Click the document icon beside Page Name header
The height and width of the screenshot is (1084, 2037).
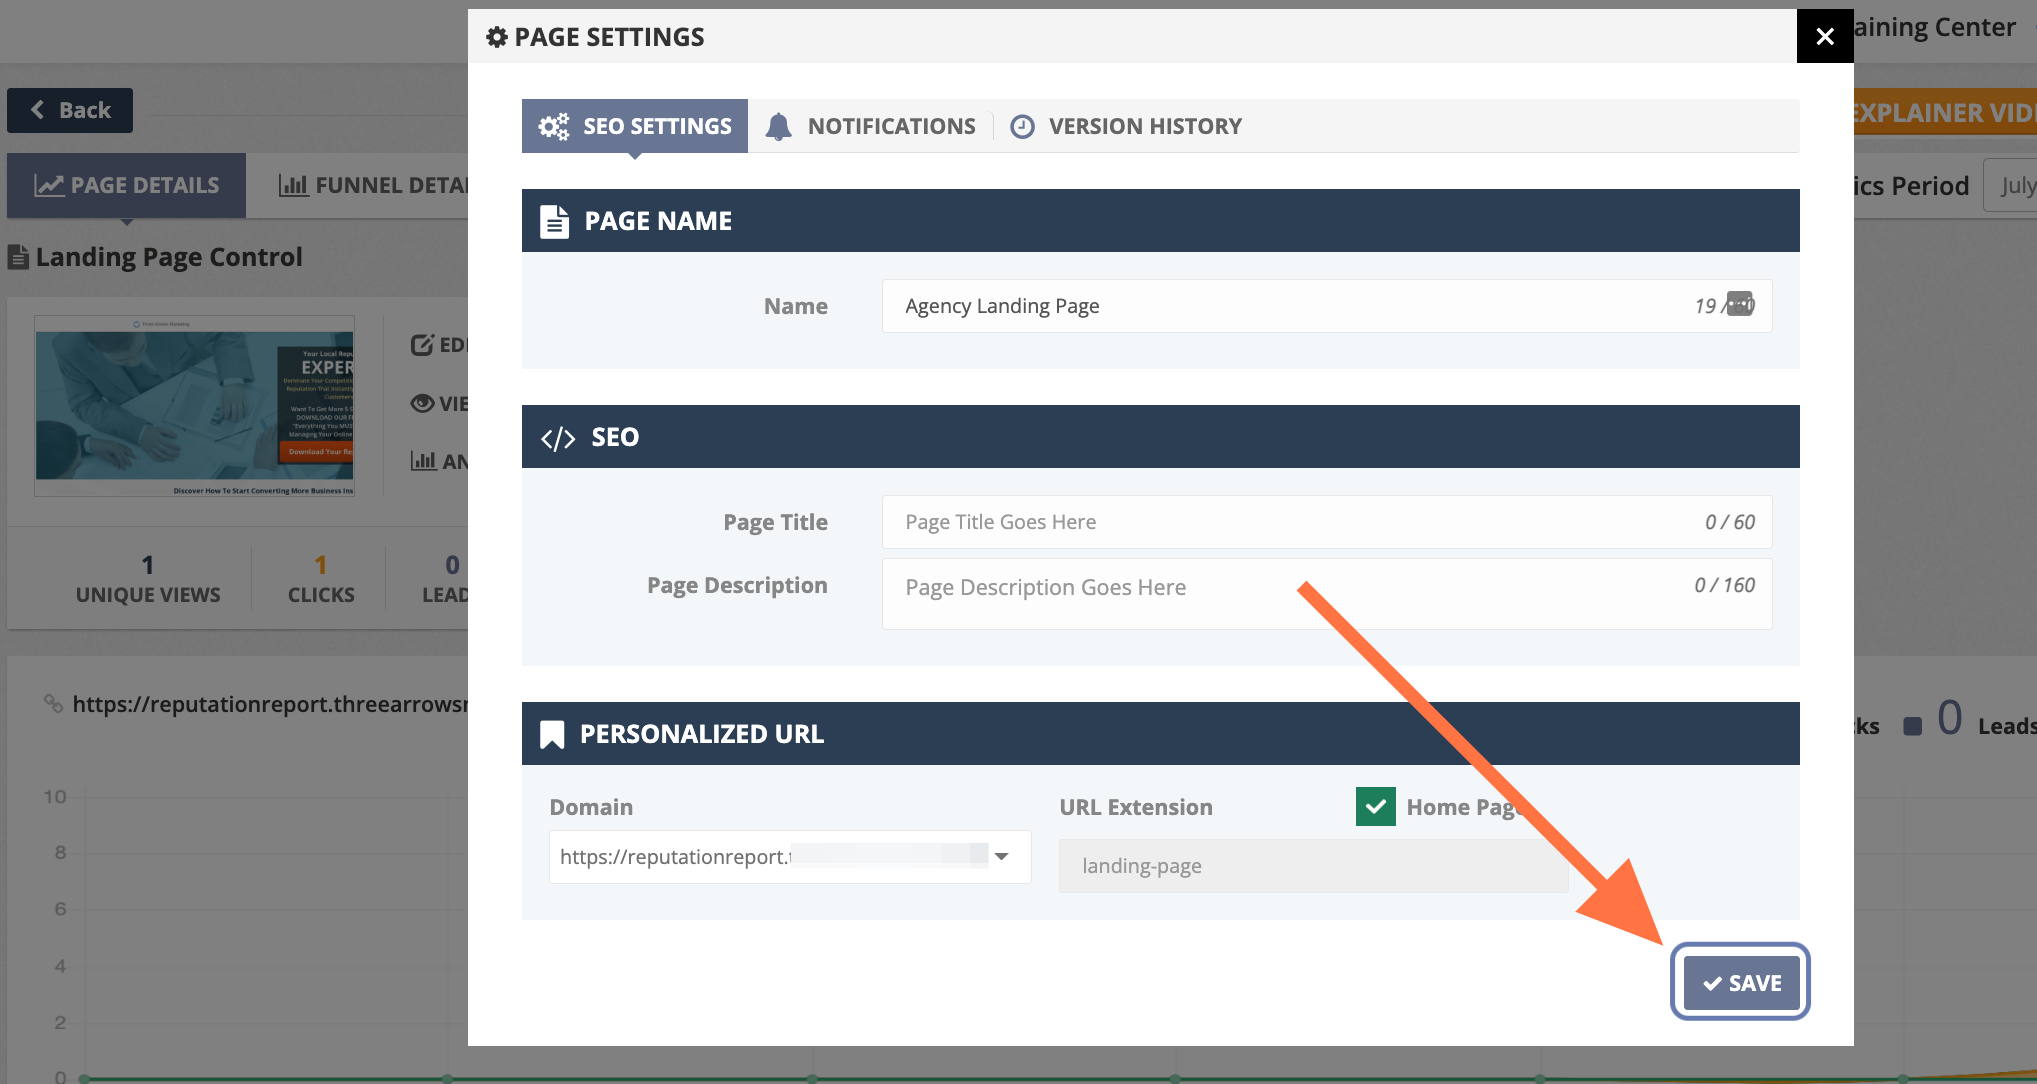[554, 221]
